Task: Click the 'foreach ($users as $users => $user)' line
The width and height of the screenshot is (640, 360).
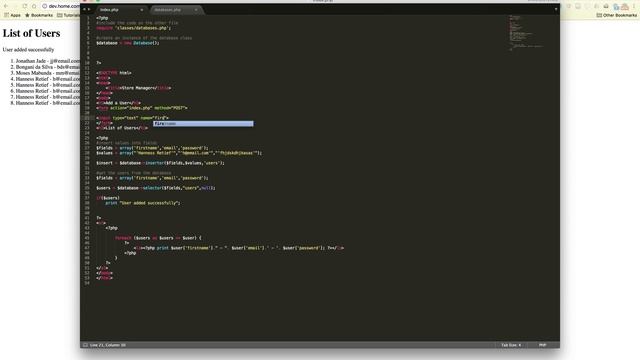Action: [158, 238]
